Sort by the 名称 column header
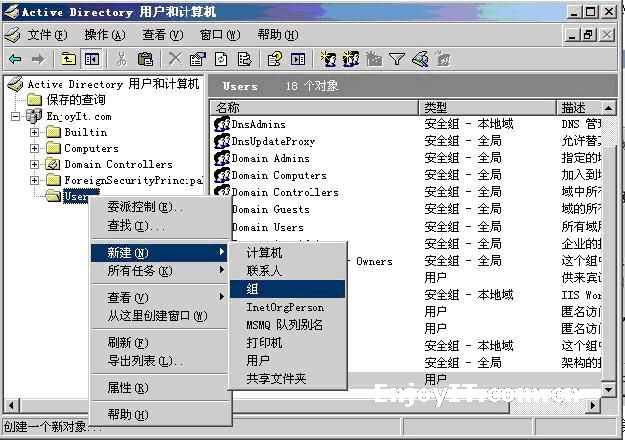625x440 pixels. pyautogui.click(x=314, y=108)
